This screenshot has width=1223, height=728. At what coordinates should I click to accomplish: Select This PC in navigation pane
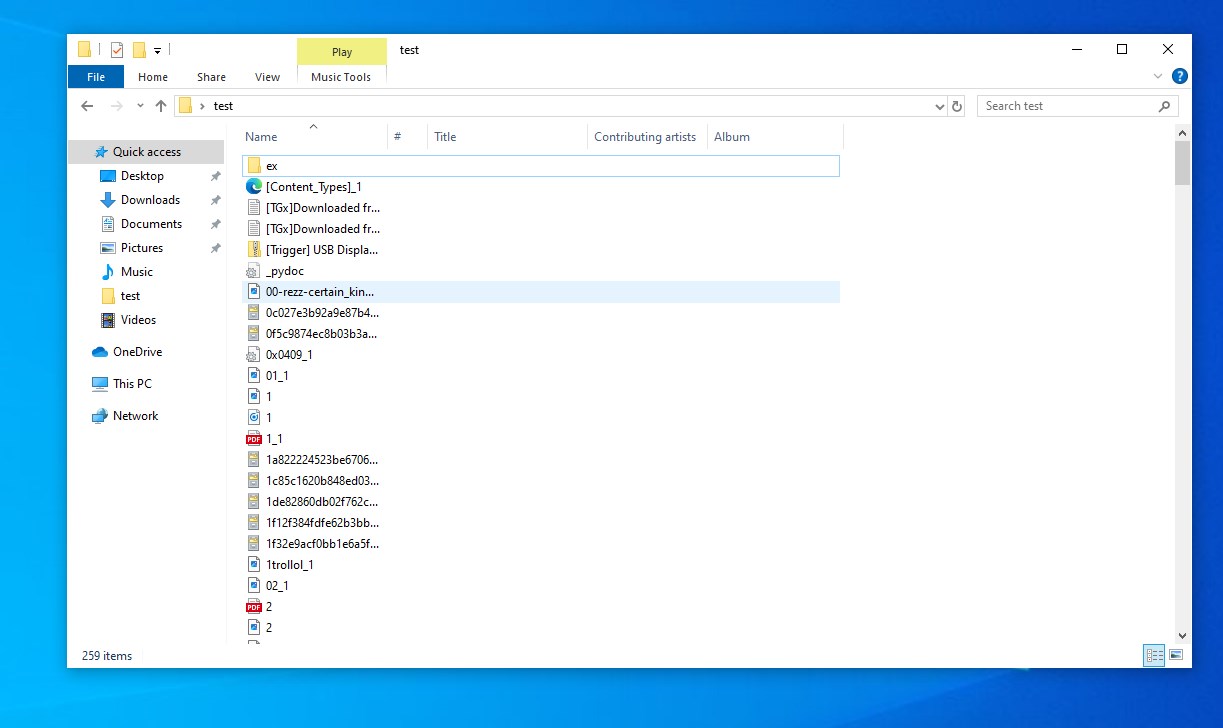tap(132, 384)
